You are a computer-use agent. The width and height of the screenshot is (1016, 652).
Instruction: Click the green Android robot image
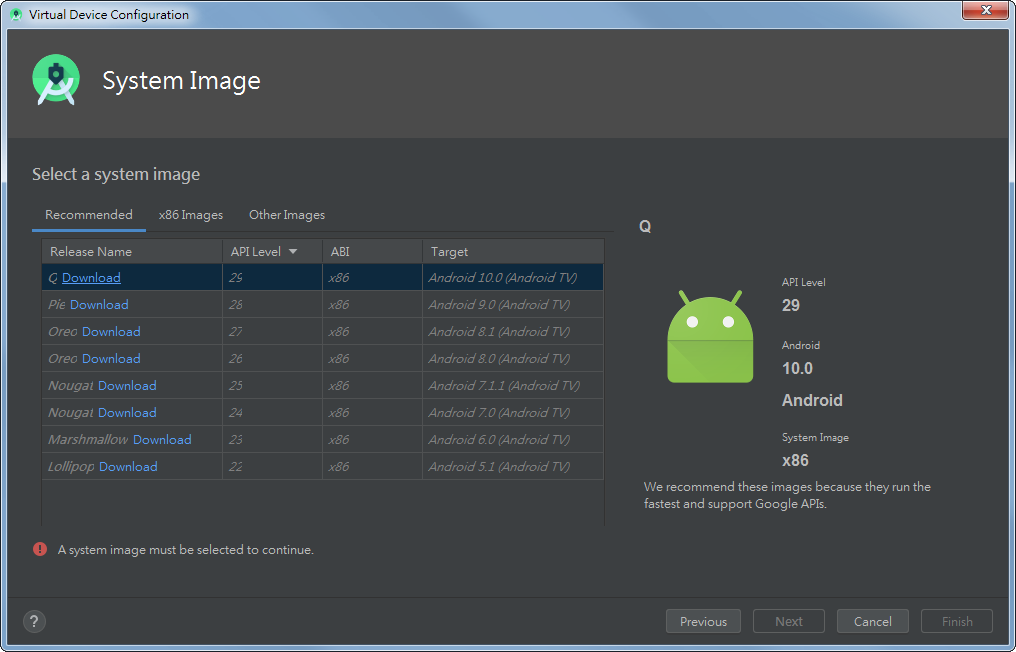710,336
